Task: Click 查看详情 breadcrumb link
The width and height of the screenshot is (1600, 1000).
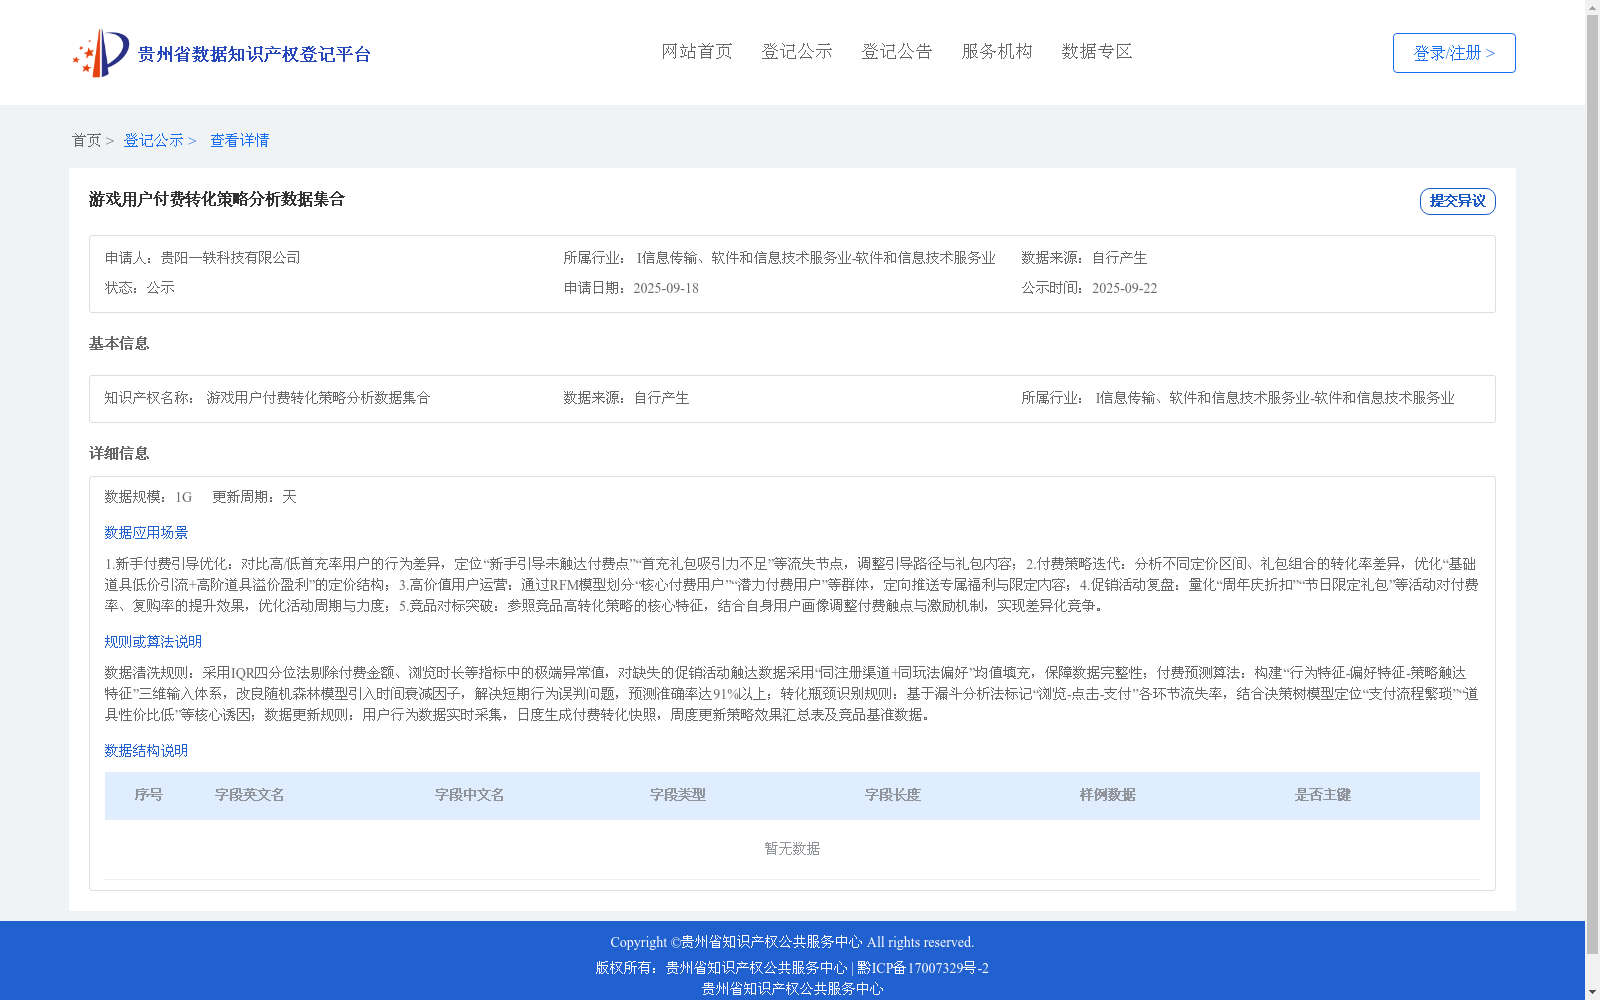Action: tap(239, 140)
